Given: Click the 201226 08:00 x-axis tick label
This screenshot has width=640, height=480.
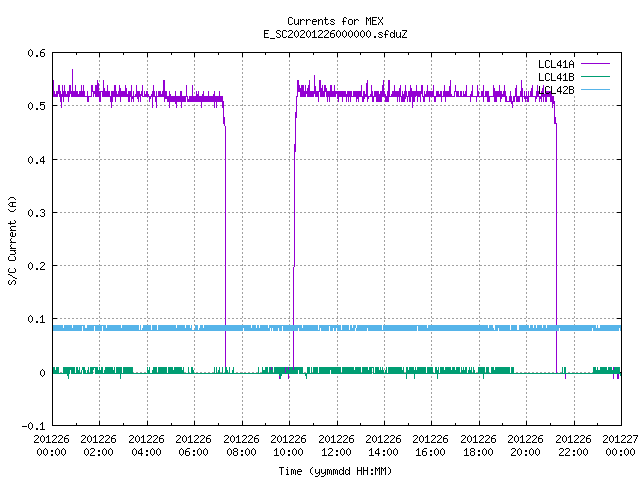Looking at the screenshot, I should (241, 445).
